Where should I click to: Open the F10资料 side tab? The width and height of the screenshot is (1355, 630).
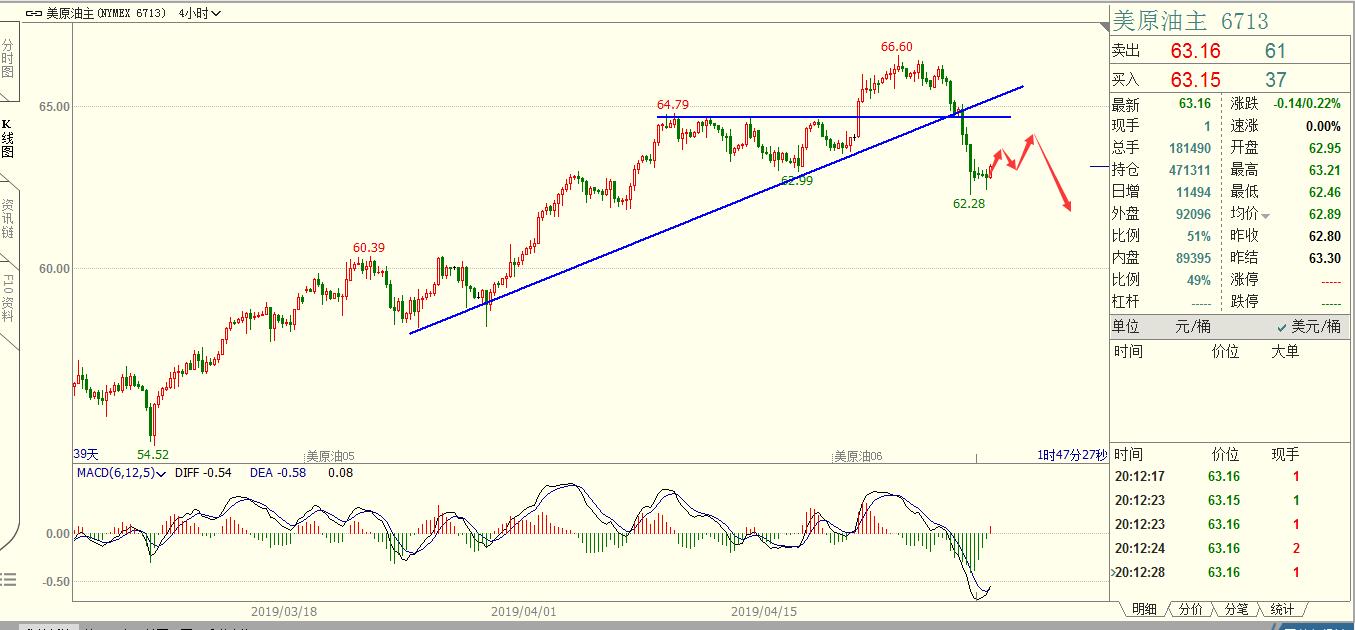pyautogui.click(x=8, y=297)
